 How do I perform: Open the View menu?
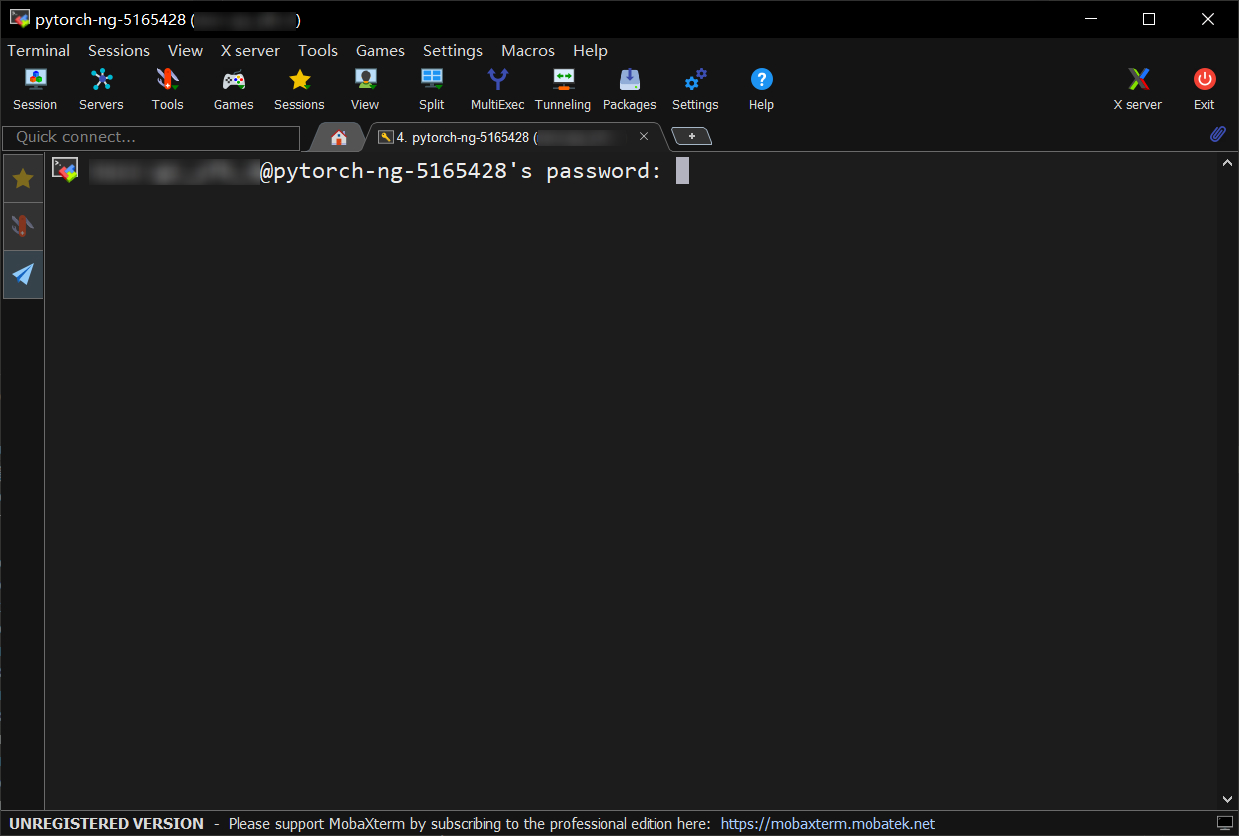click(x=185, y=50)
